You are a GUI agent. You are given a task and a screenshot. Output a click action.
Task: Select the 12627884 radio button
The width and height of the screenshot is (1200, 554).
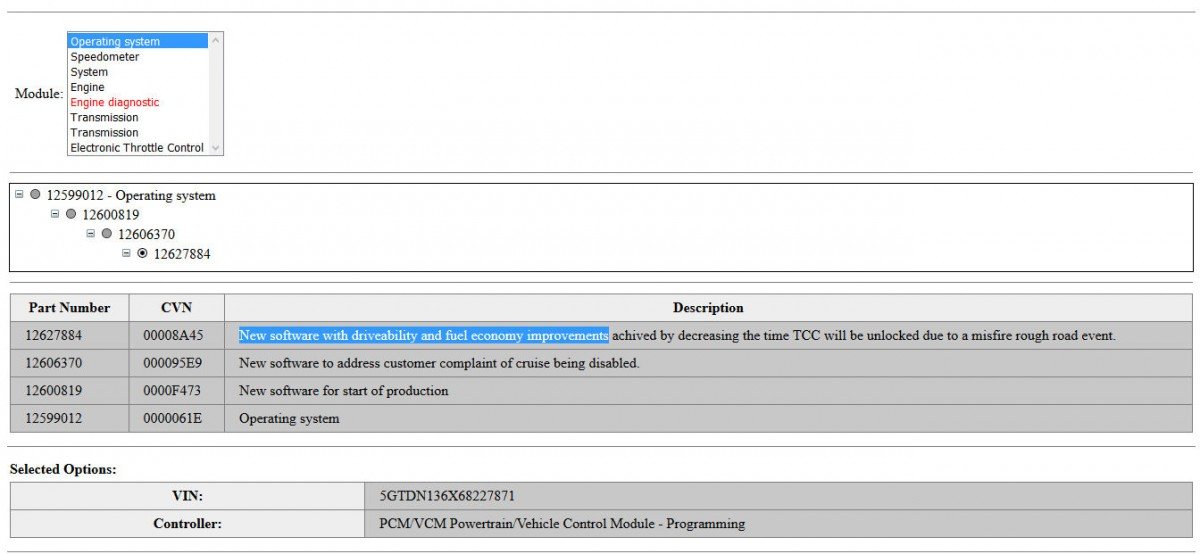(x=142, y=253)
